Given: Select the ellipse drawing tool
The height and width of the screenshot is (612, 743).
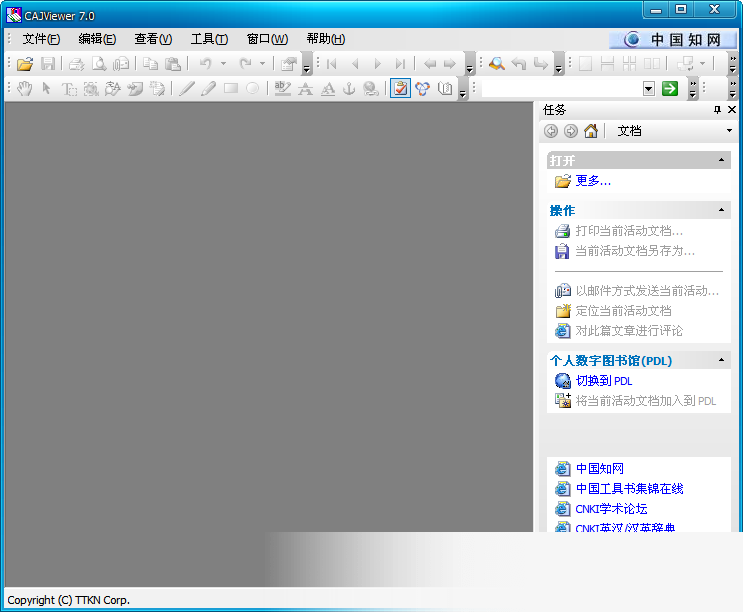Looking at the screenshot, I should (x=253, y=89).
